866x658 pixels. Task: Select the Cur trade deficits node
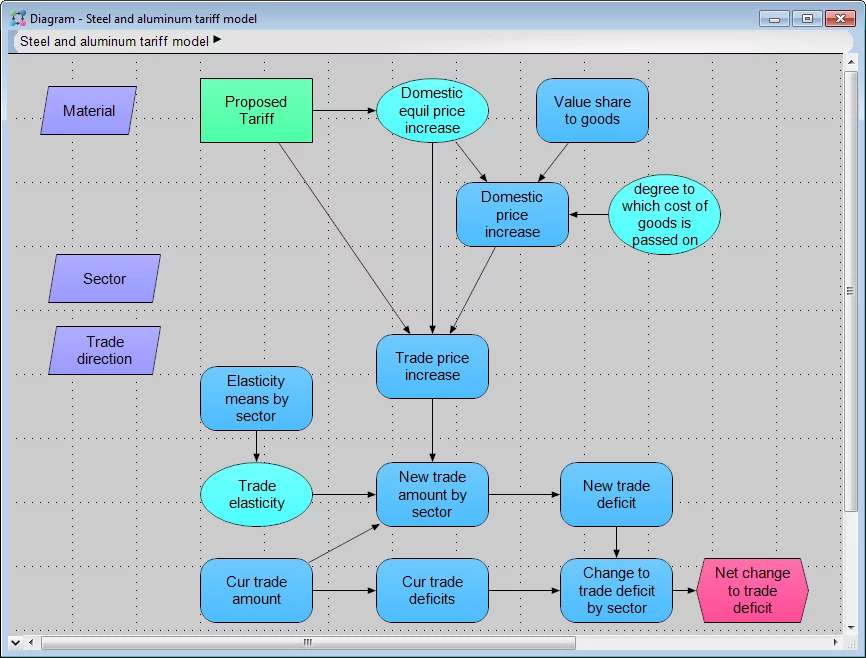tap(432, 591)
